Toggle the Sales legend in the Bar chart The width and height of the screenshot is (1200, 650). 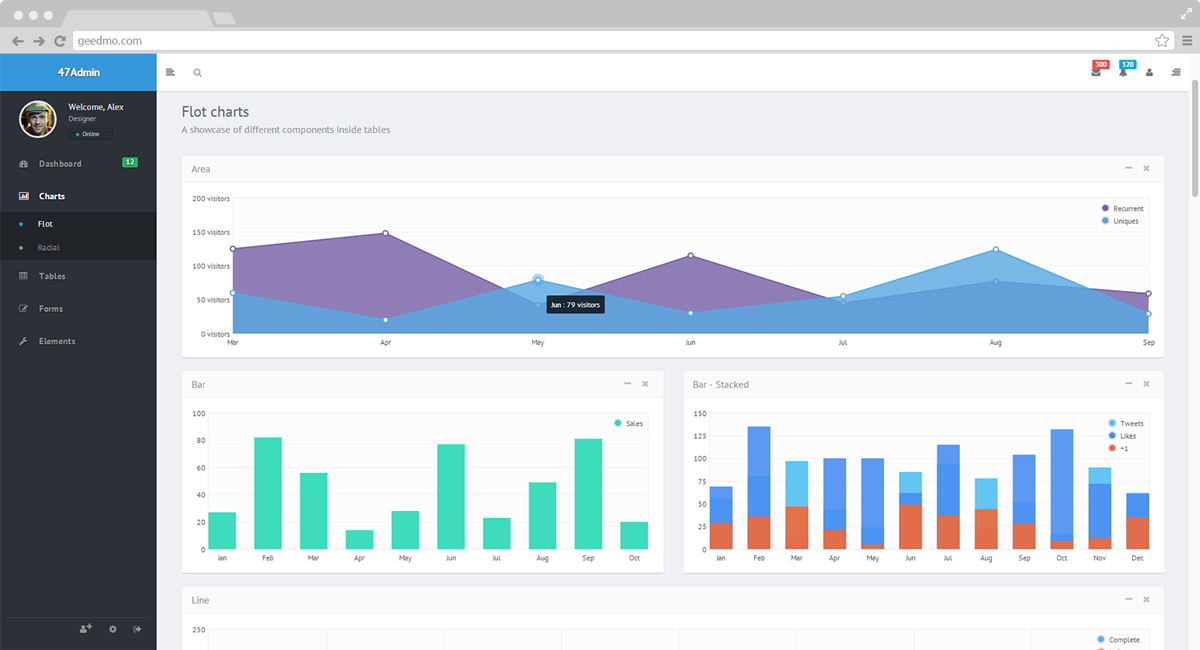[x=627, y=423]
